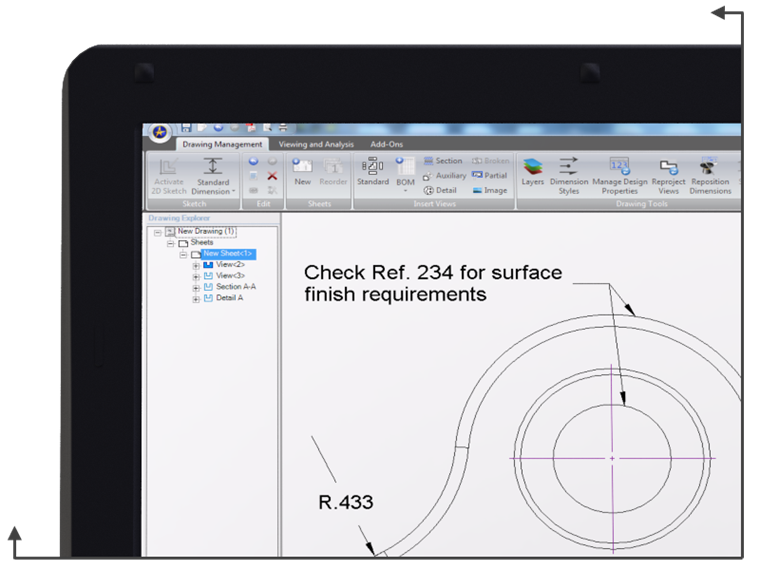Insert a Section view
The image size is (760, 570).
pos(443,160)
